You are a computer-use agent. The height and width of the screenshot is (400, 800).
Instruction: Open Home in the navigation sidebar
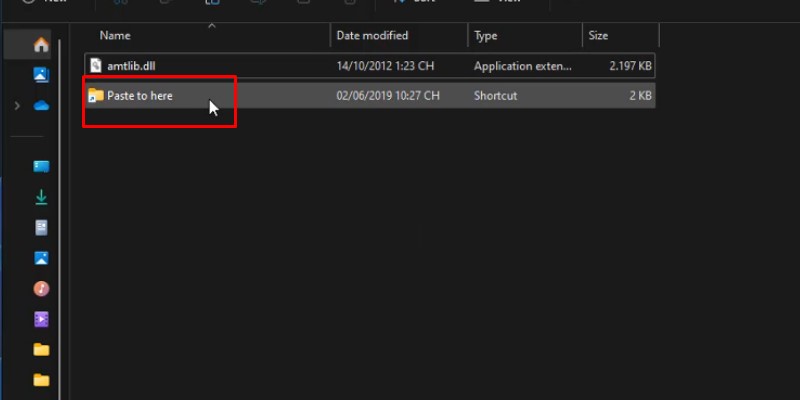(41, 45)
